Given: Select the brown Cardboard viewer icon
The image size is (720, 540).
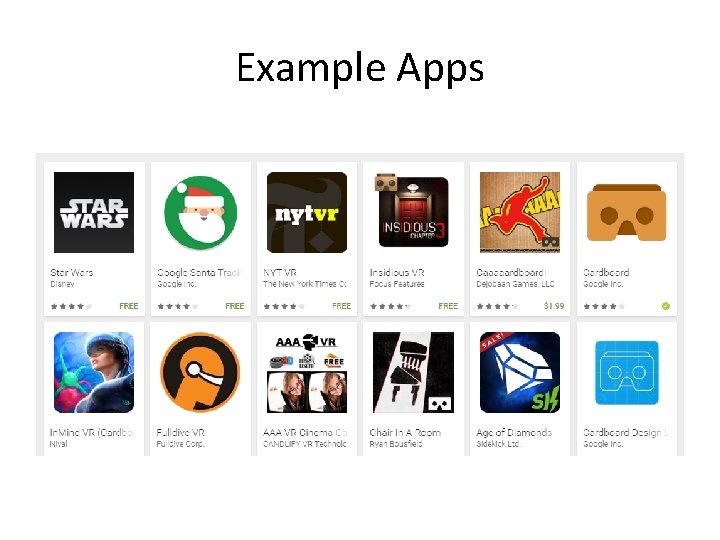Looking at the screenshot, I should (x=626, y=212).
